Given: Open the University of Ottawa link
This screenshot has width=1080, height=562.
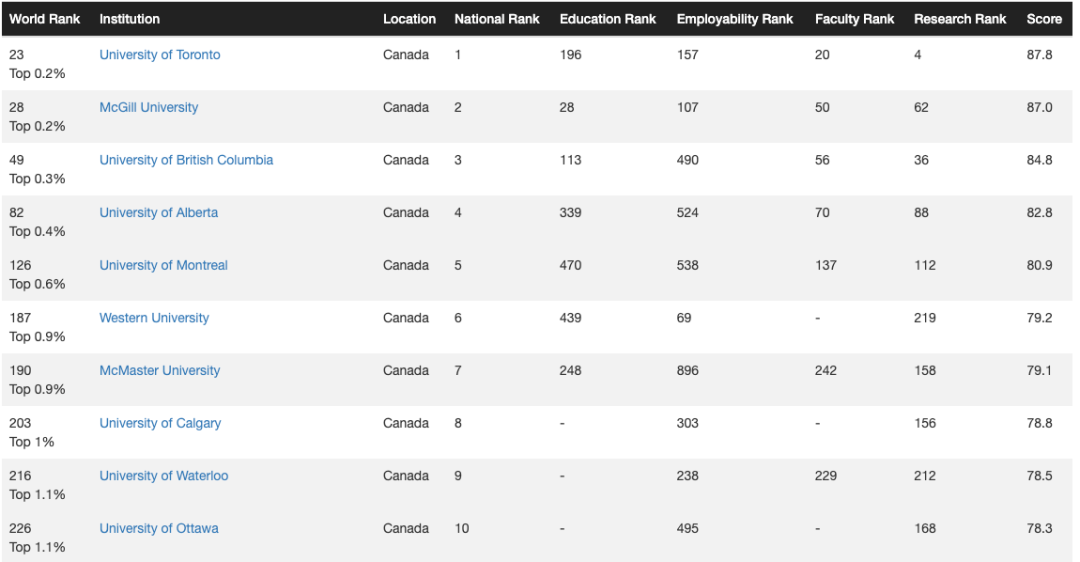Looking at the screenshot, I should [x=159, y=528].
